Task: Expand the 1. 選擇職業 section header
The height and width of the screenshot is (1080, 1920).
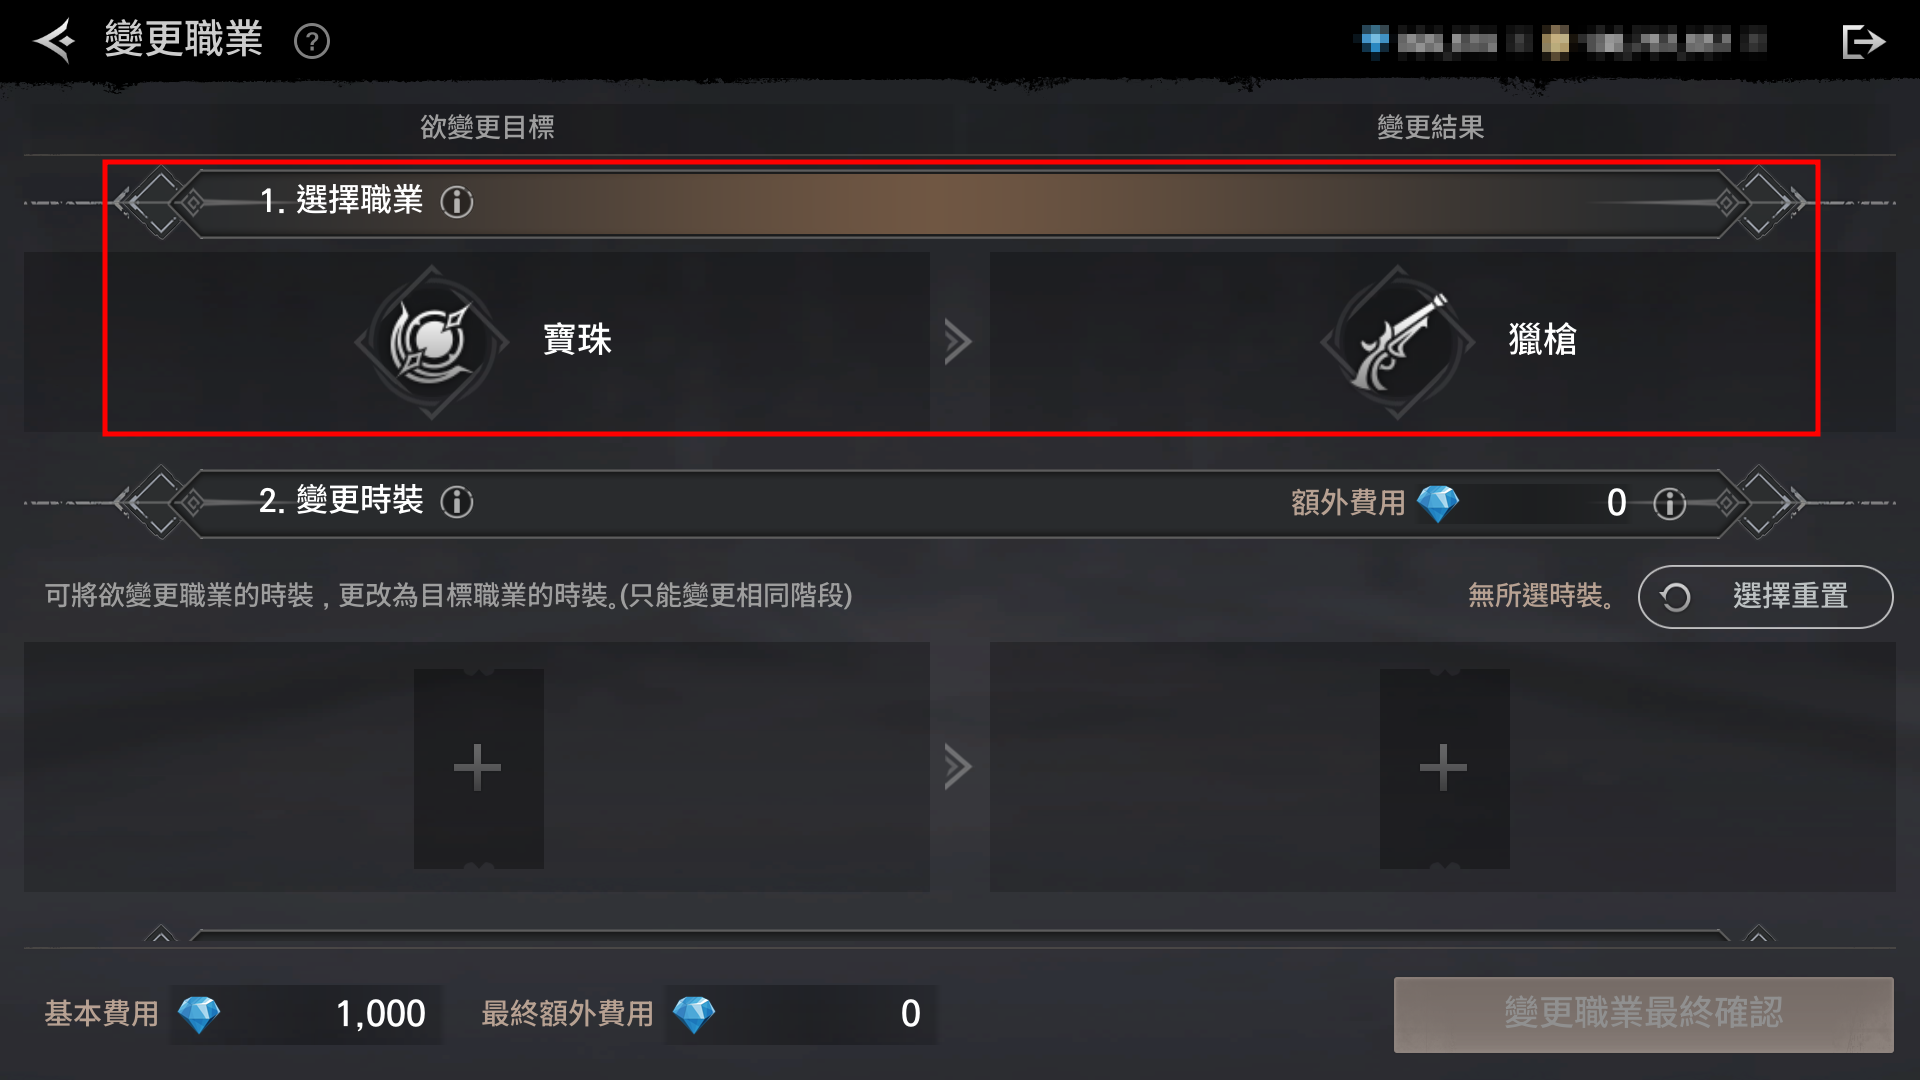Action: [x=960, y=203]
